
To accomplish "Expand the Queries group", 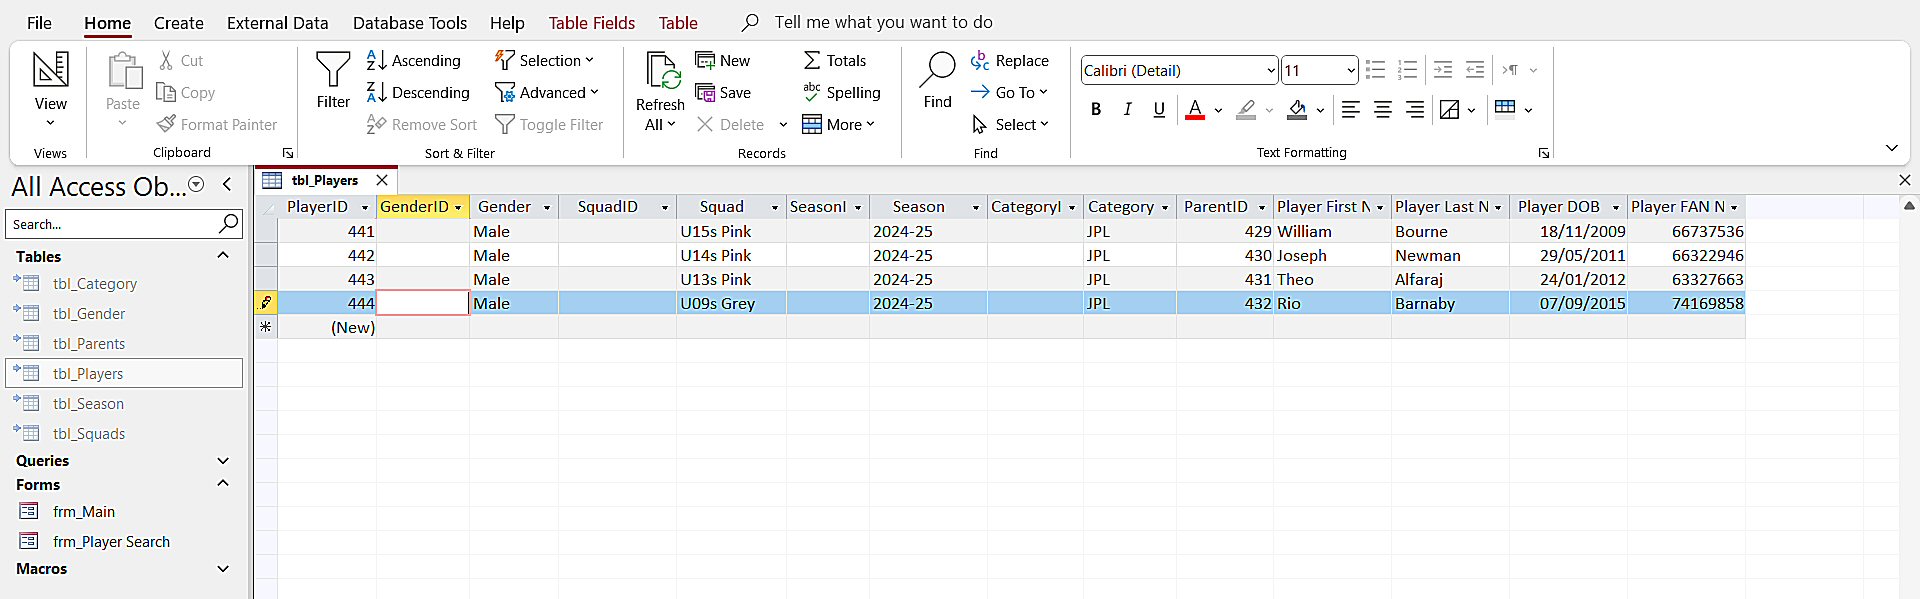I will pos(223,461).
